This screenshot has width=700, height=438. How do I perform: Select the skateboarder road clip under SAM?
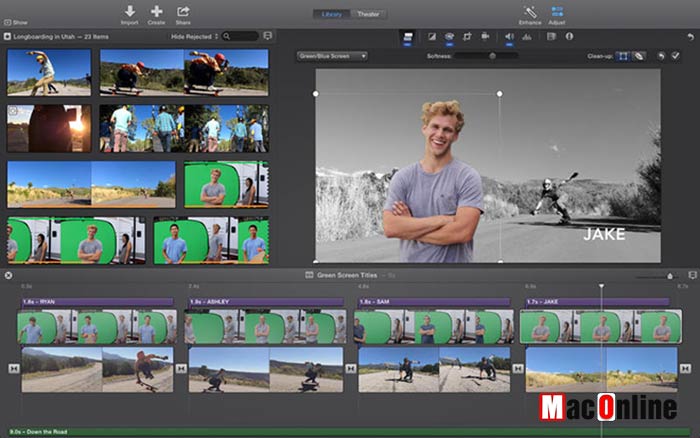434,370
